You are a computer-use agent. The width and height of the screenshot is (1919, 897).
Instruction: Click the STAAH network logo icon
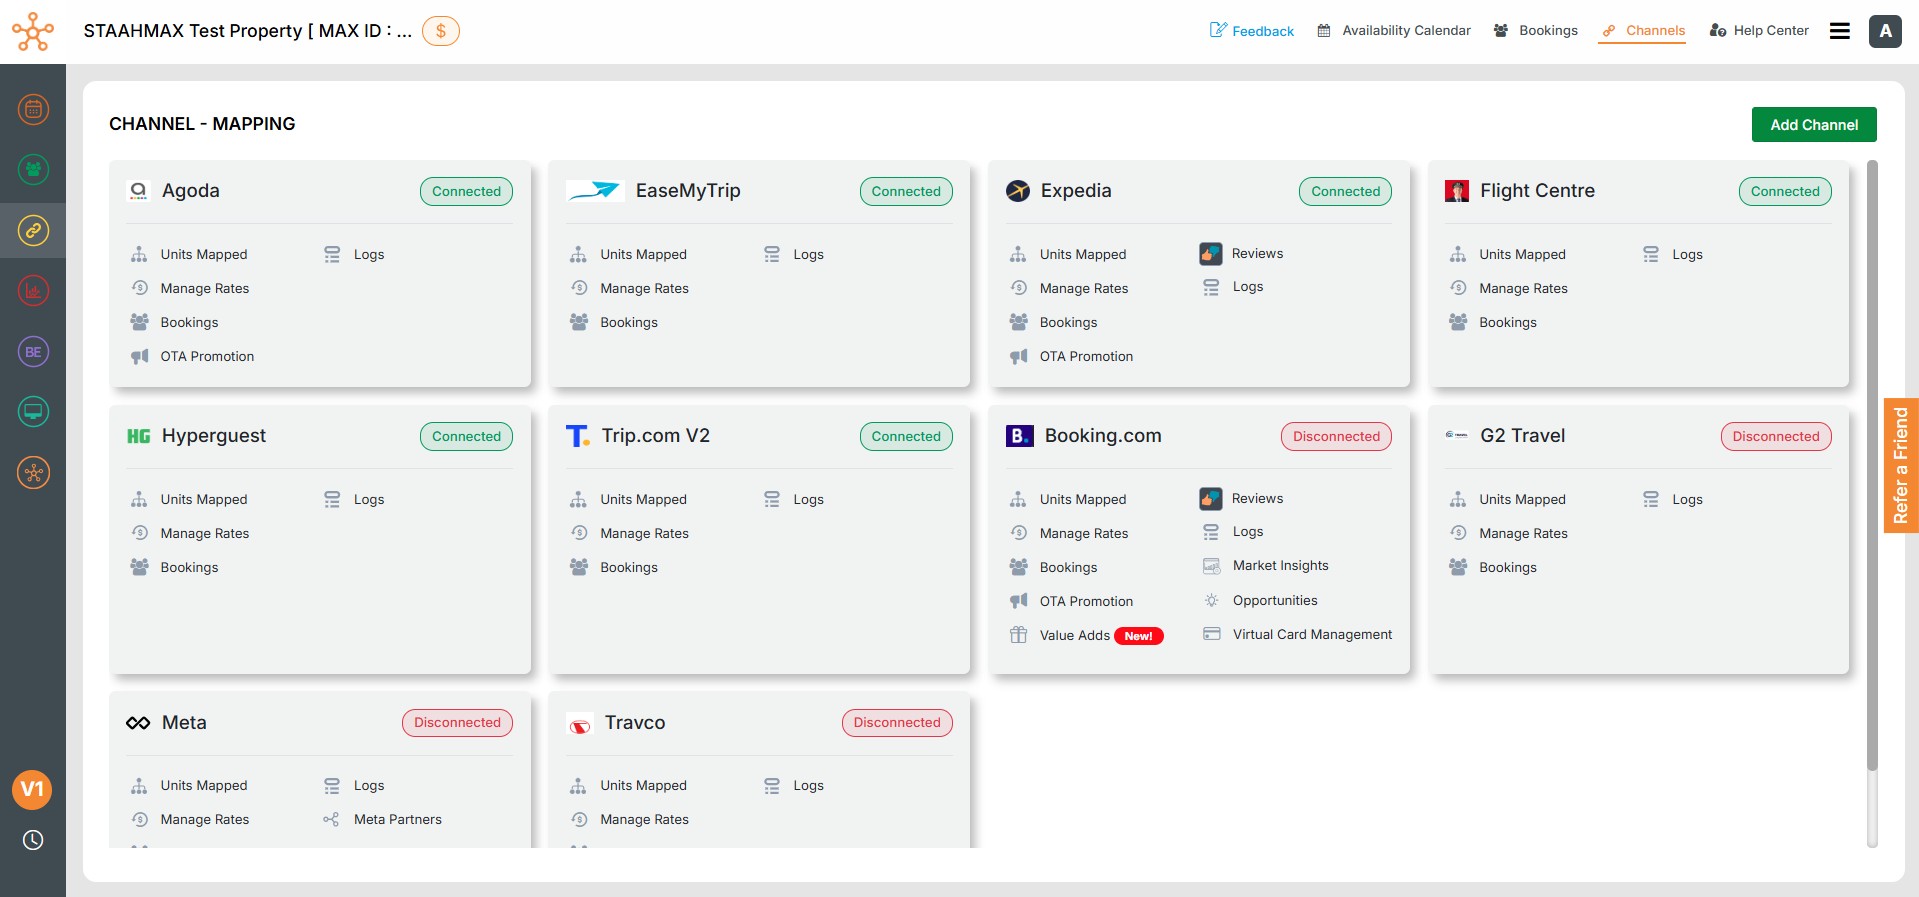click(33, 31)
